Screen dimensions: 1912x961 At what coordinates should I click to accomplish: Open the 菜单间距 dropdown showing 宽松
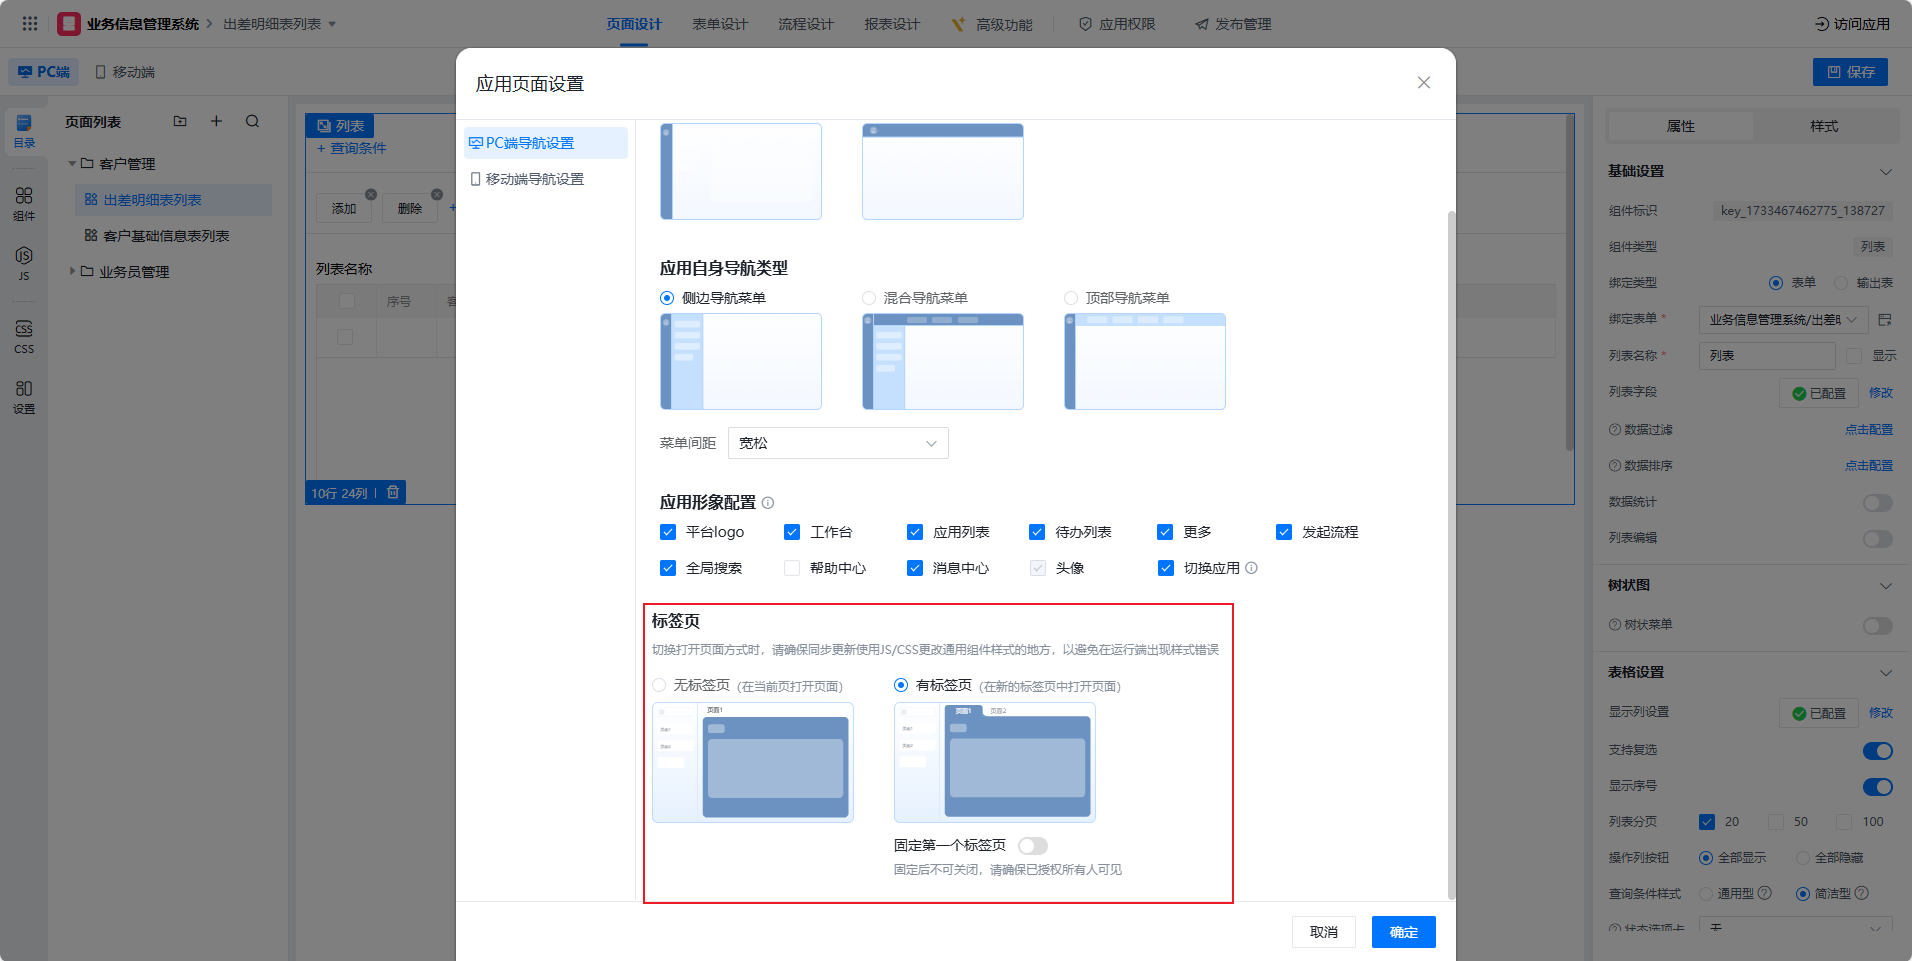coord(838,443)
